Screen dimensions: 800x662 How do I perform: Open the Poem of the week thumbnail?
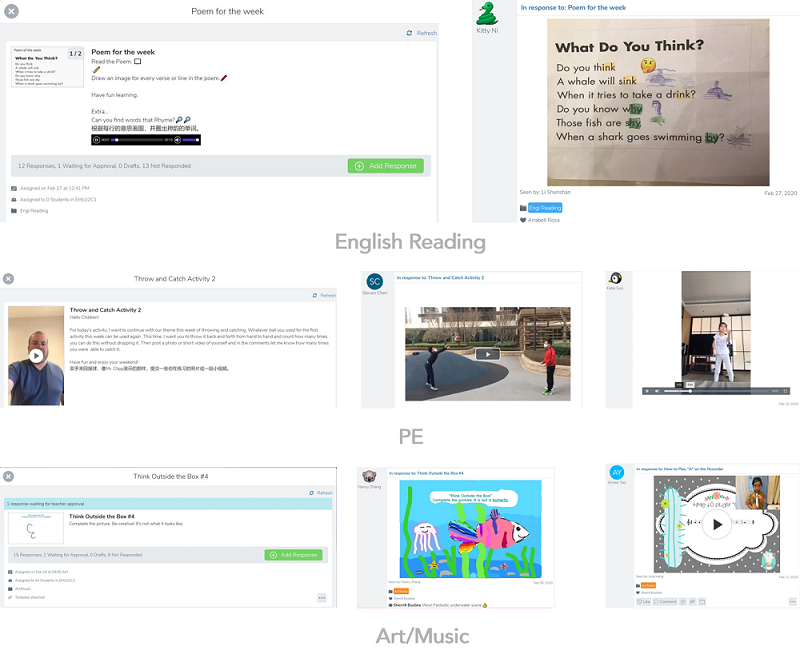tap(47, 67)
